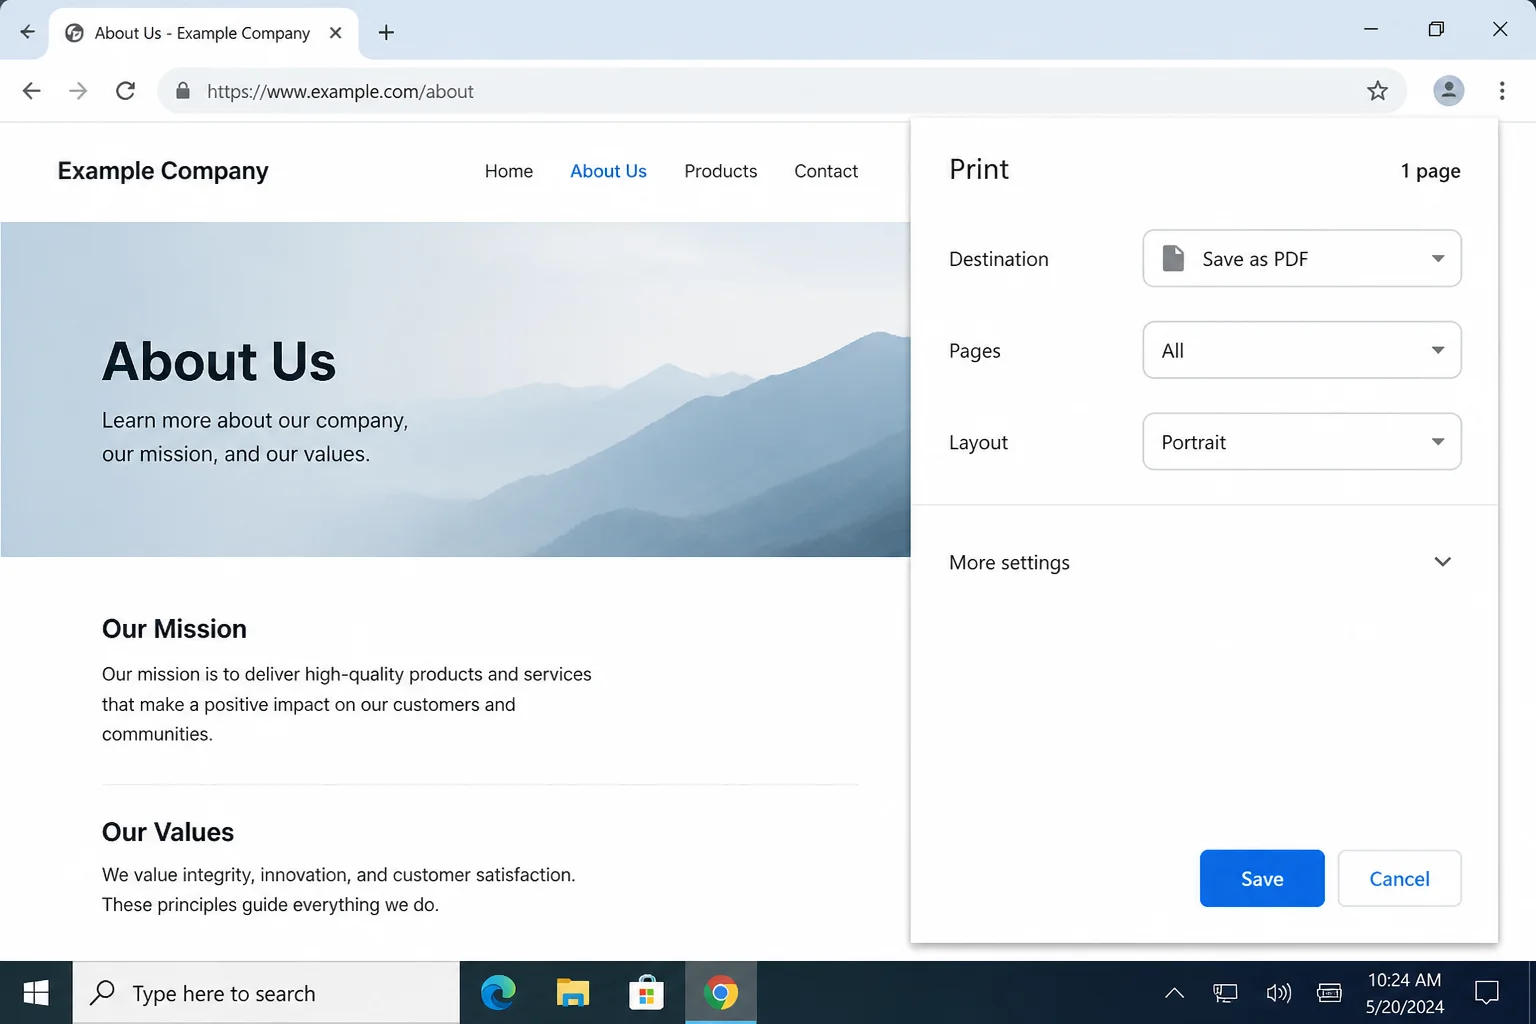Close the About Us browser tab
The height and width of the screenshot is (1024, 1536).
[336, 33]
